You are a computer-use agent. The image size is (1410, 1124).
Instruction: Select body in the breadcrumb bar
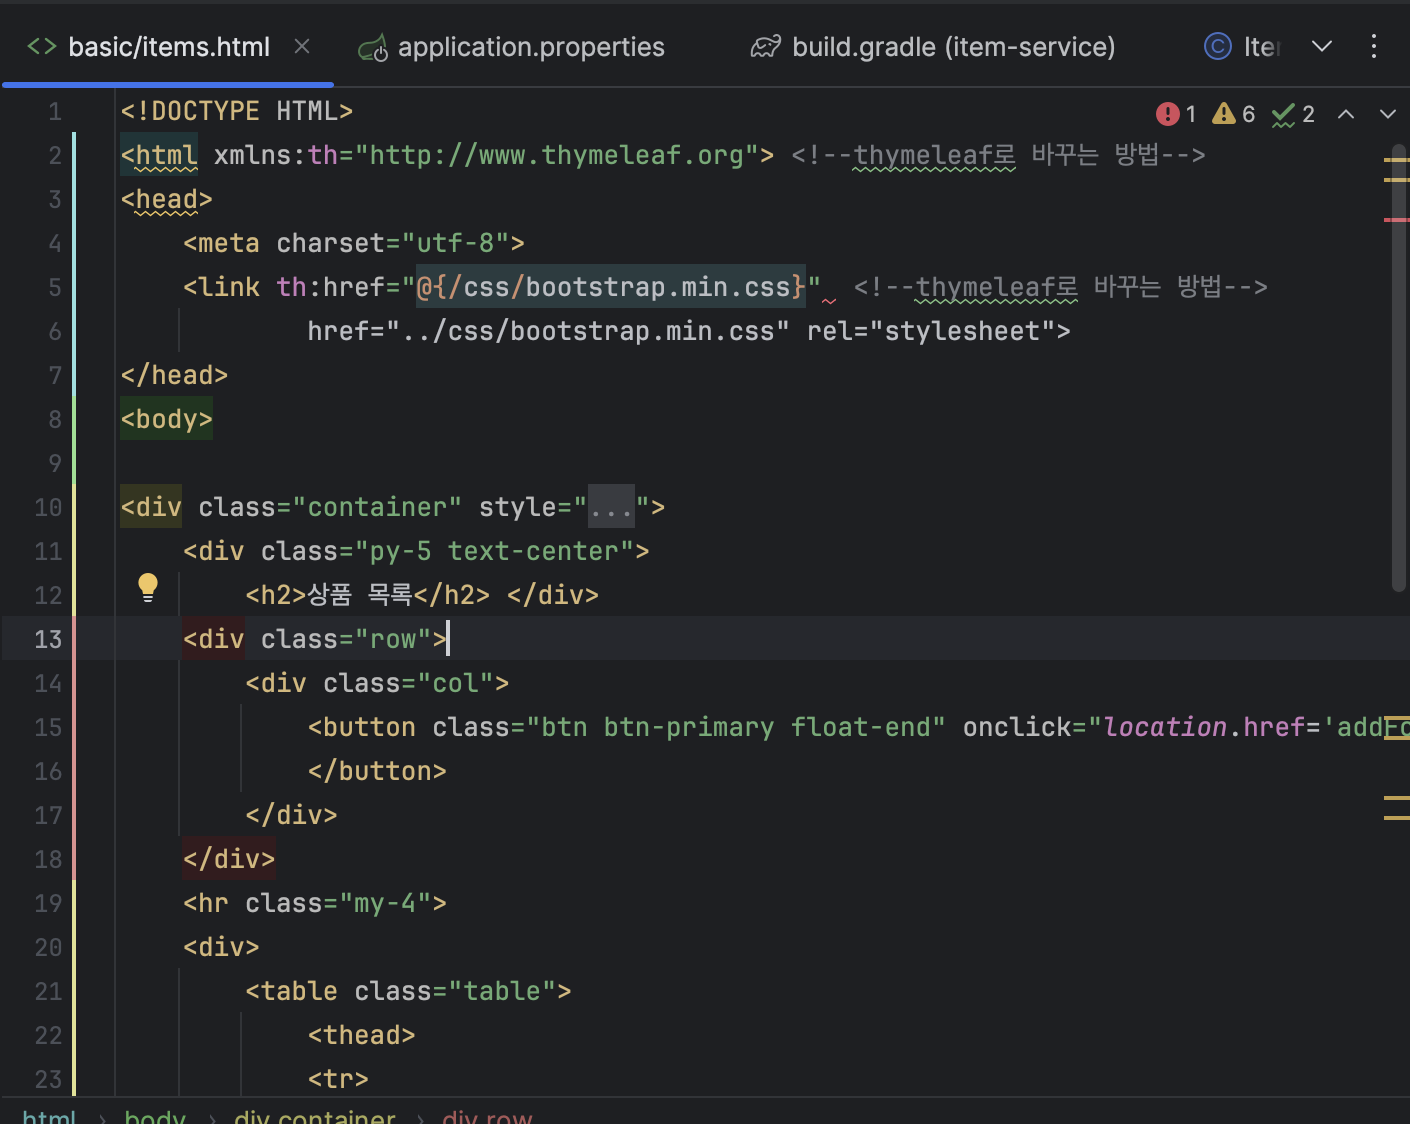[155, 1116]
